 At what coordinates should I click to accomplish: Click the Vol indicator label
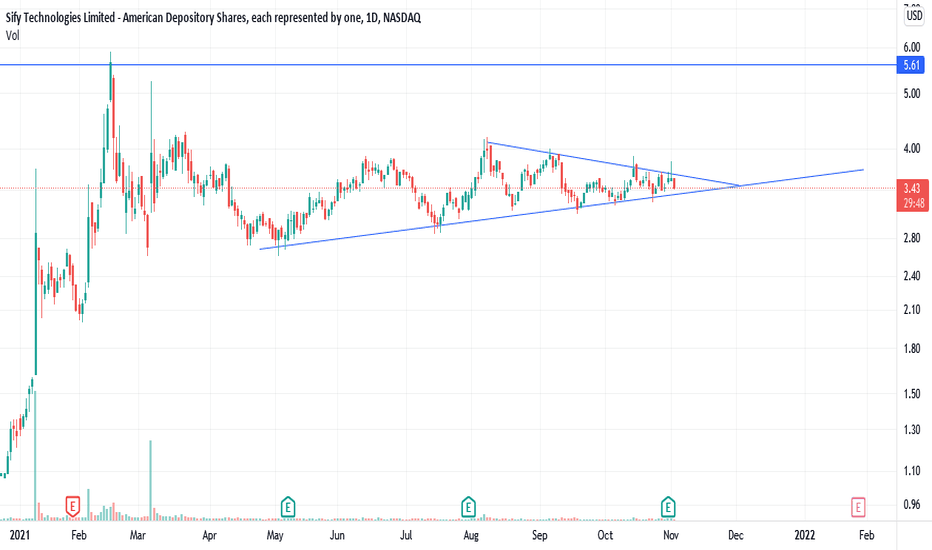[12, 36]
